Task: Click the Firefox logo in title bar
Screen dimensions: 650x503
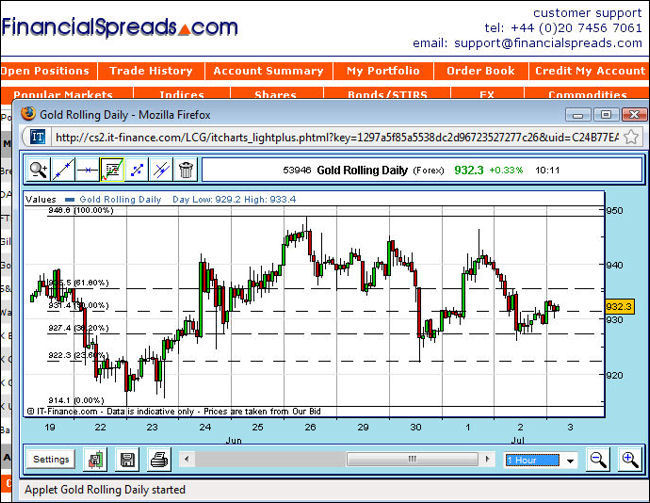Action: (x=28, y=113)
